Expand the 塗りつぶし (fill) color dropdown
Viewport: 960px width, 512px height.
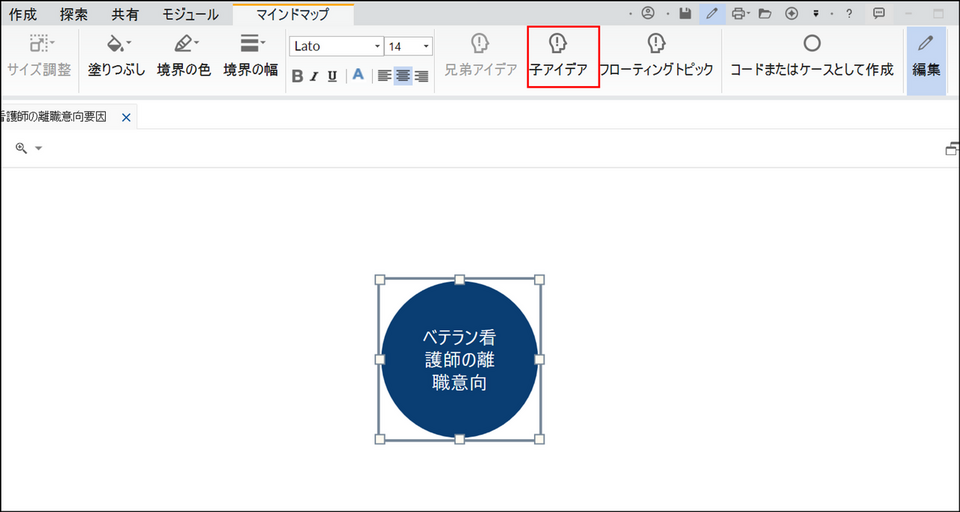coord(128,43)
